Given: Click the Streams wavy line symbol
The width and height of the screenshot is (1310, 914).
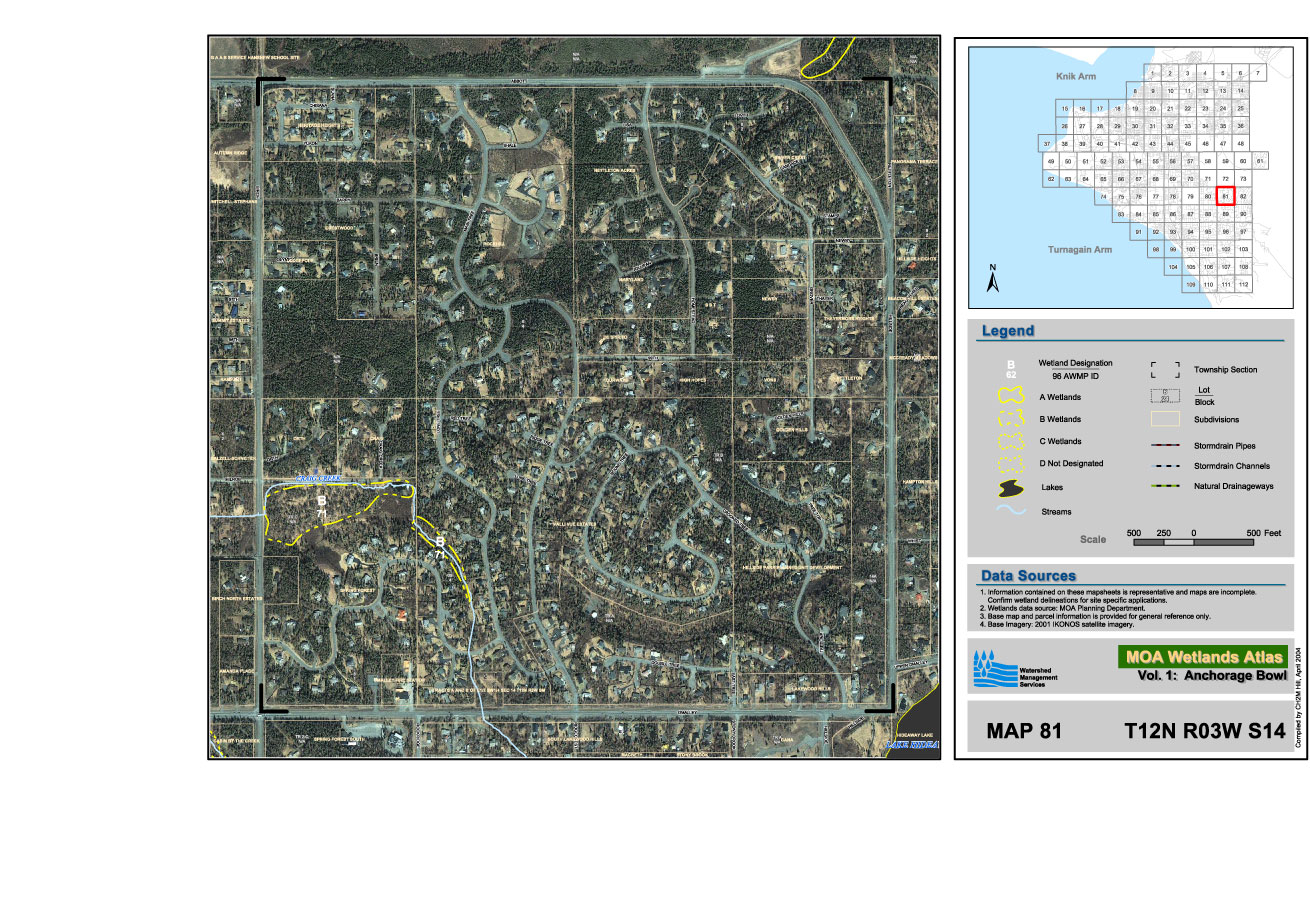Looking at the screenshot, I should pyautogui.click(x=1011, y=511).
